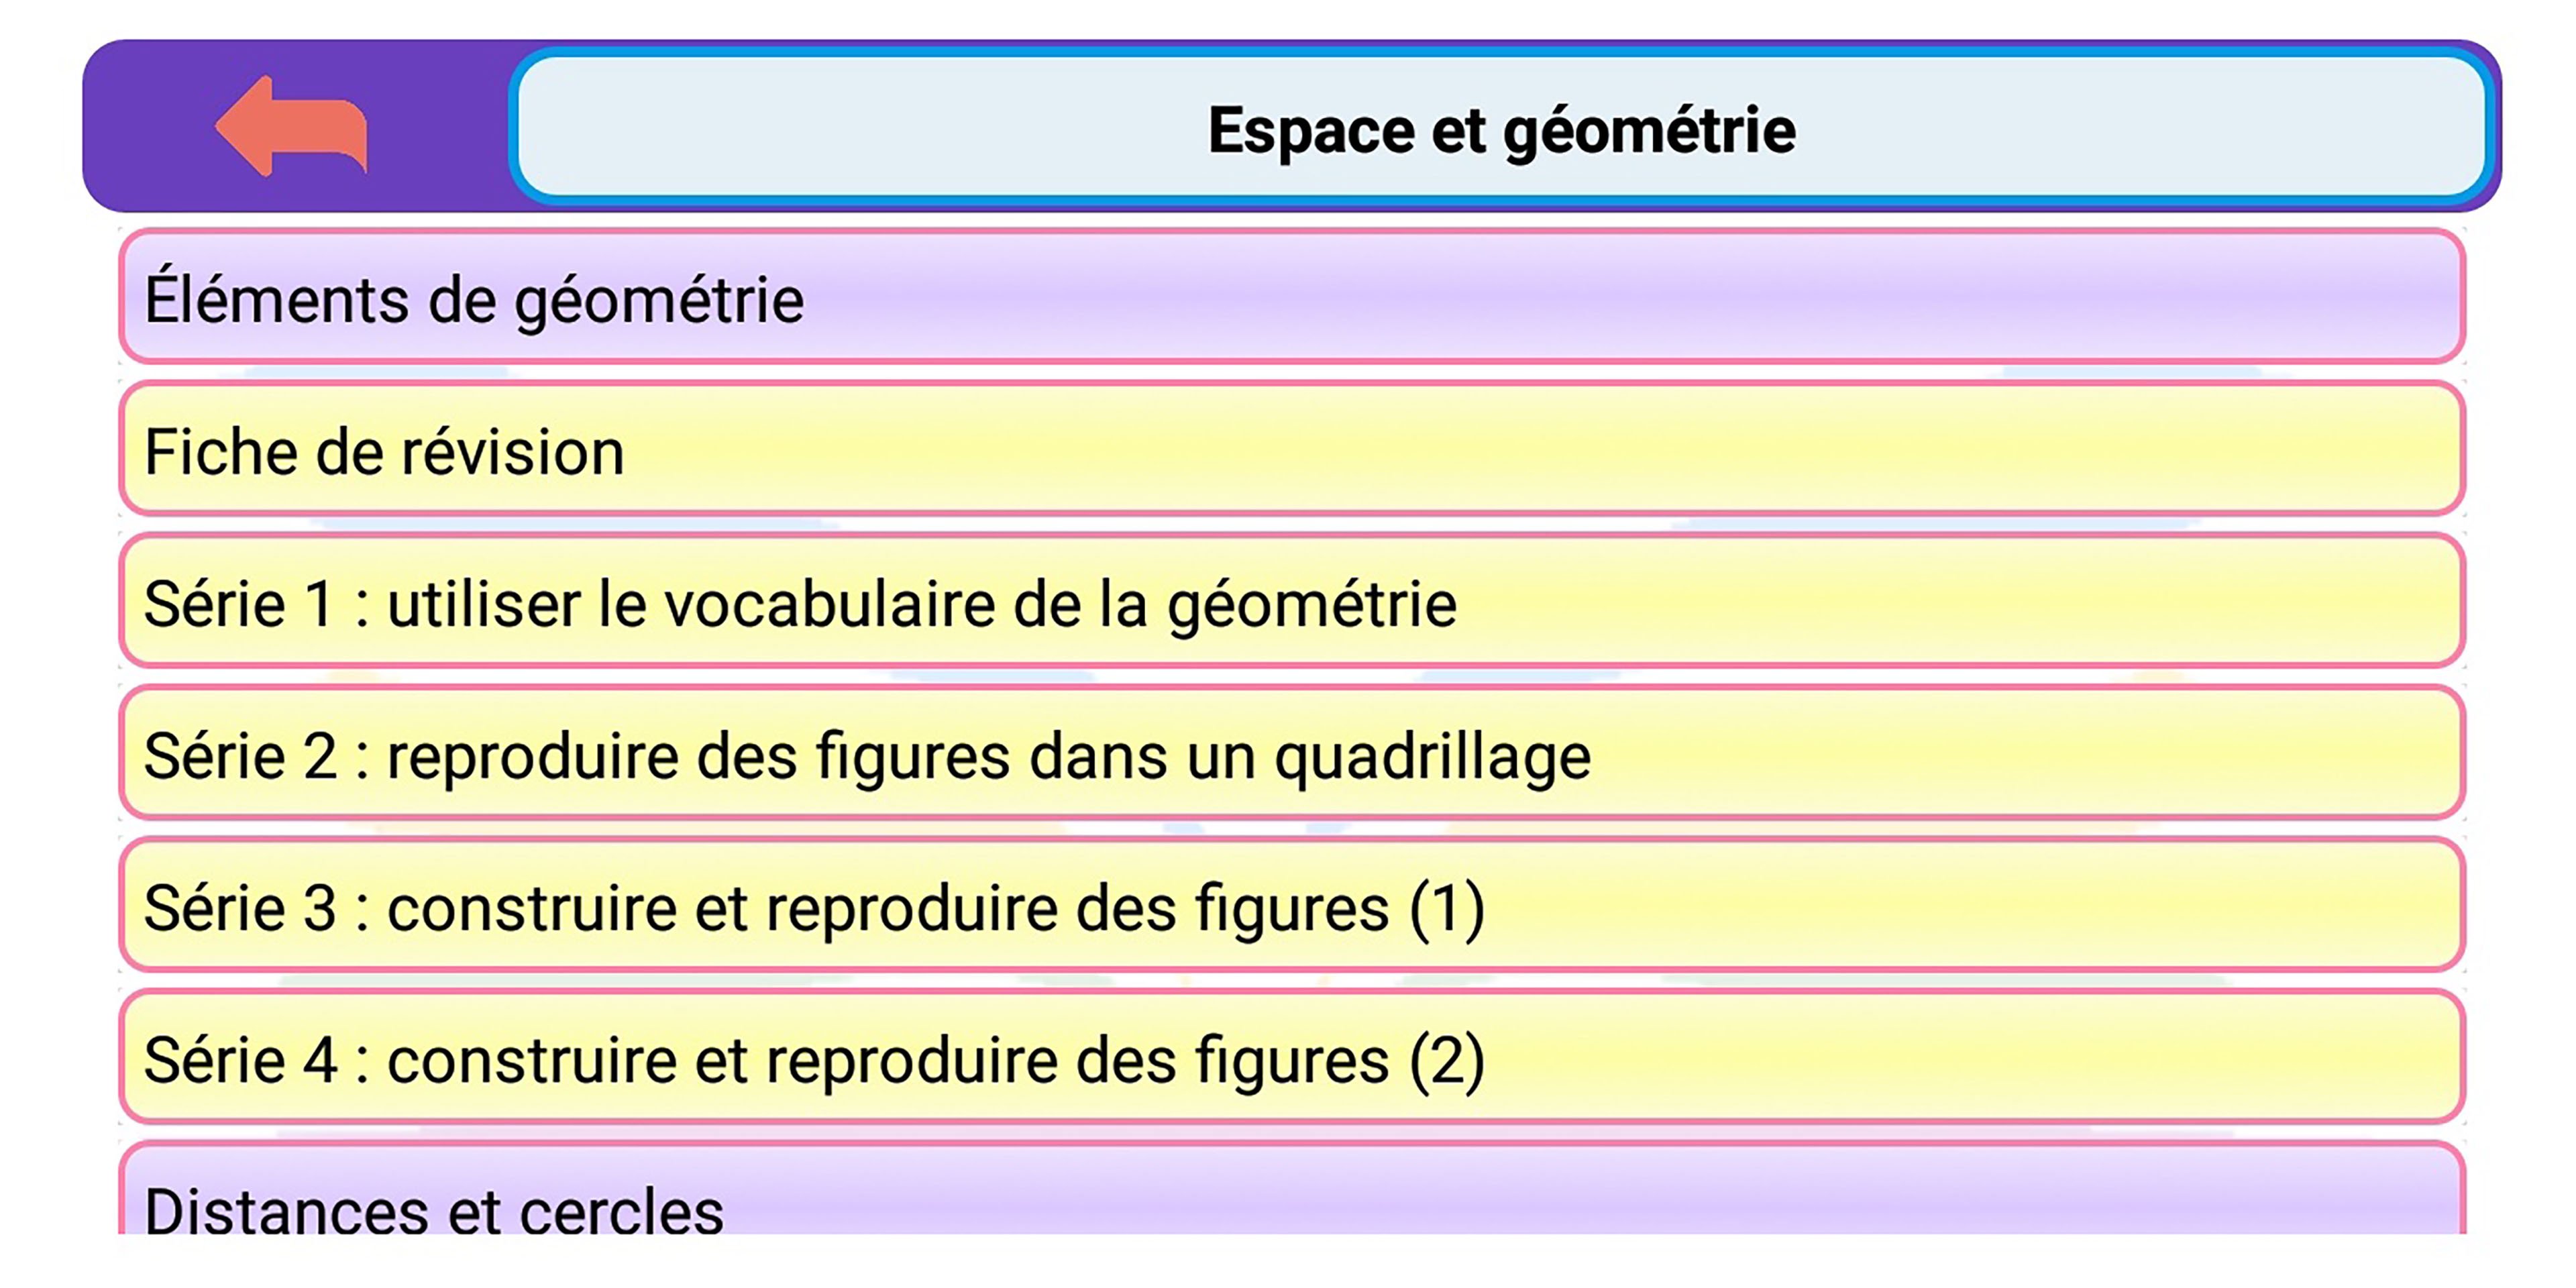Open Série 4 construire et reproduire figures (2)

click(x=1290, y=1059)
